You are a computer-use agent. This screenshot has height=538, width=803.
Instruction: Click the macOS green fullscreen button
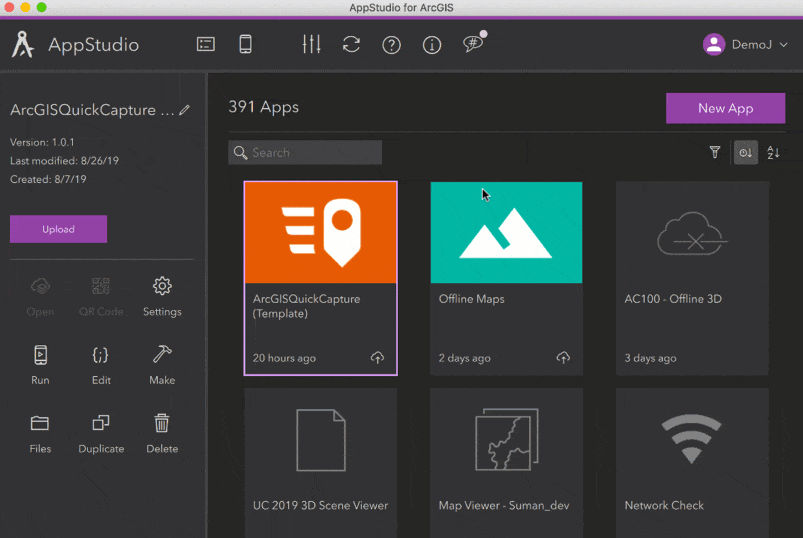41,7
